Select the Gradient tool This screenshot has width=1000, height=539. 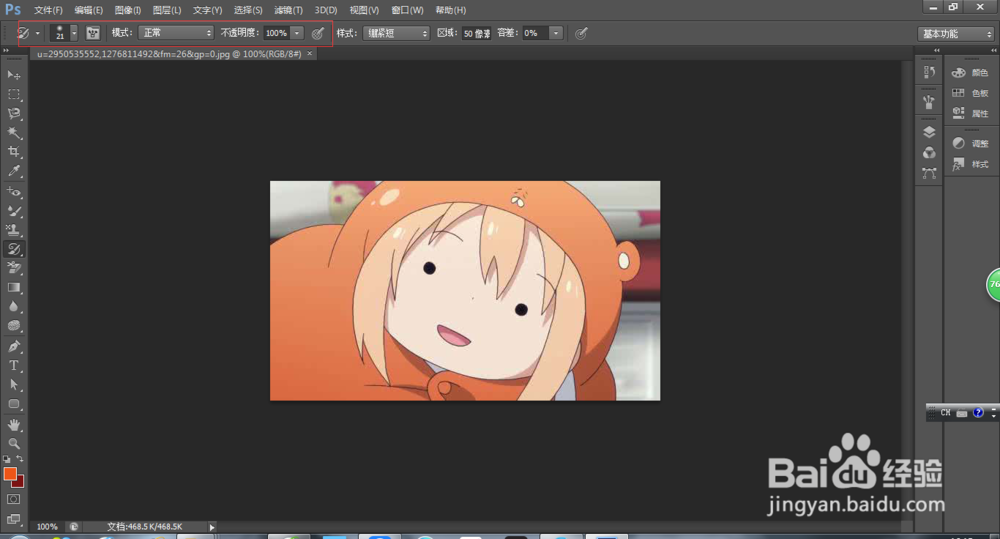point(13,288)
